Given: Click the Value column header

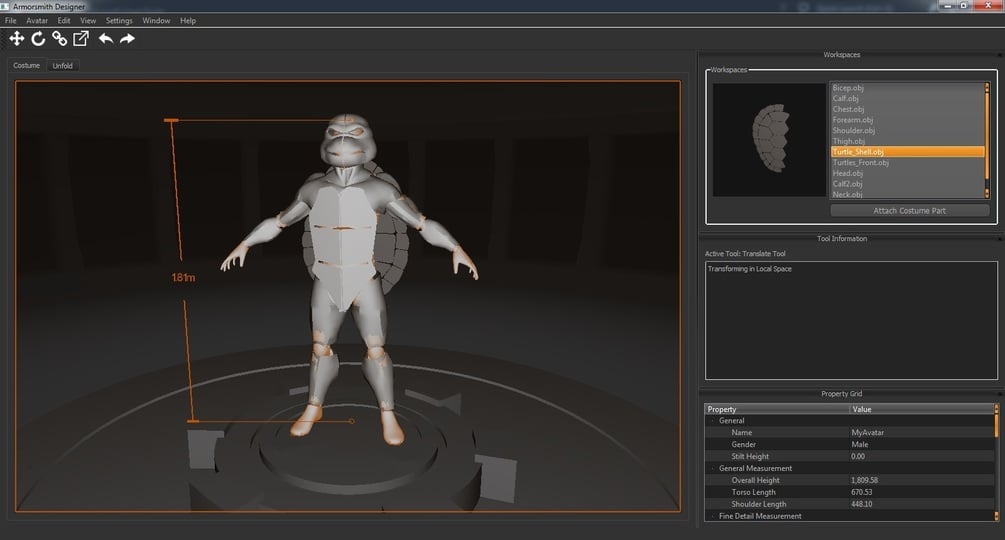Looking at the screenshot, I should pyautogui.click(x=922, y=409).
